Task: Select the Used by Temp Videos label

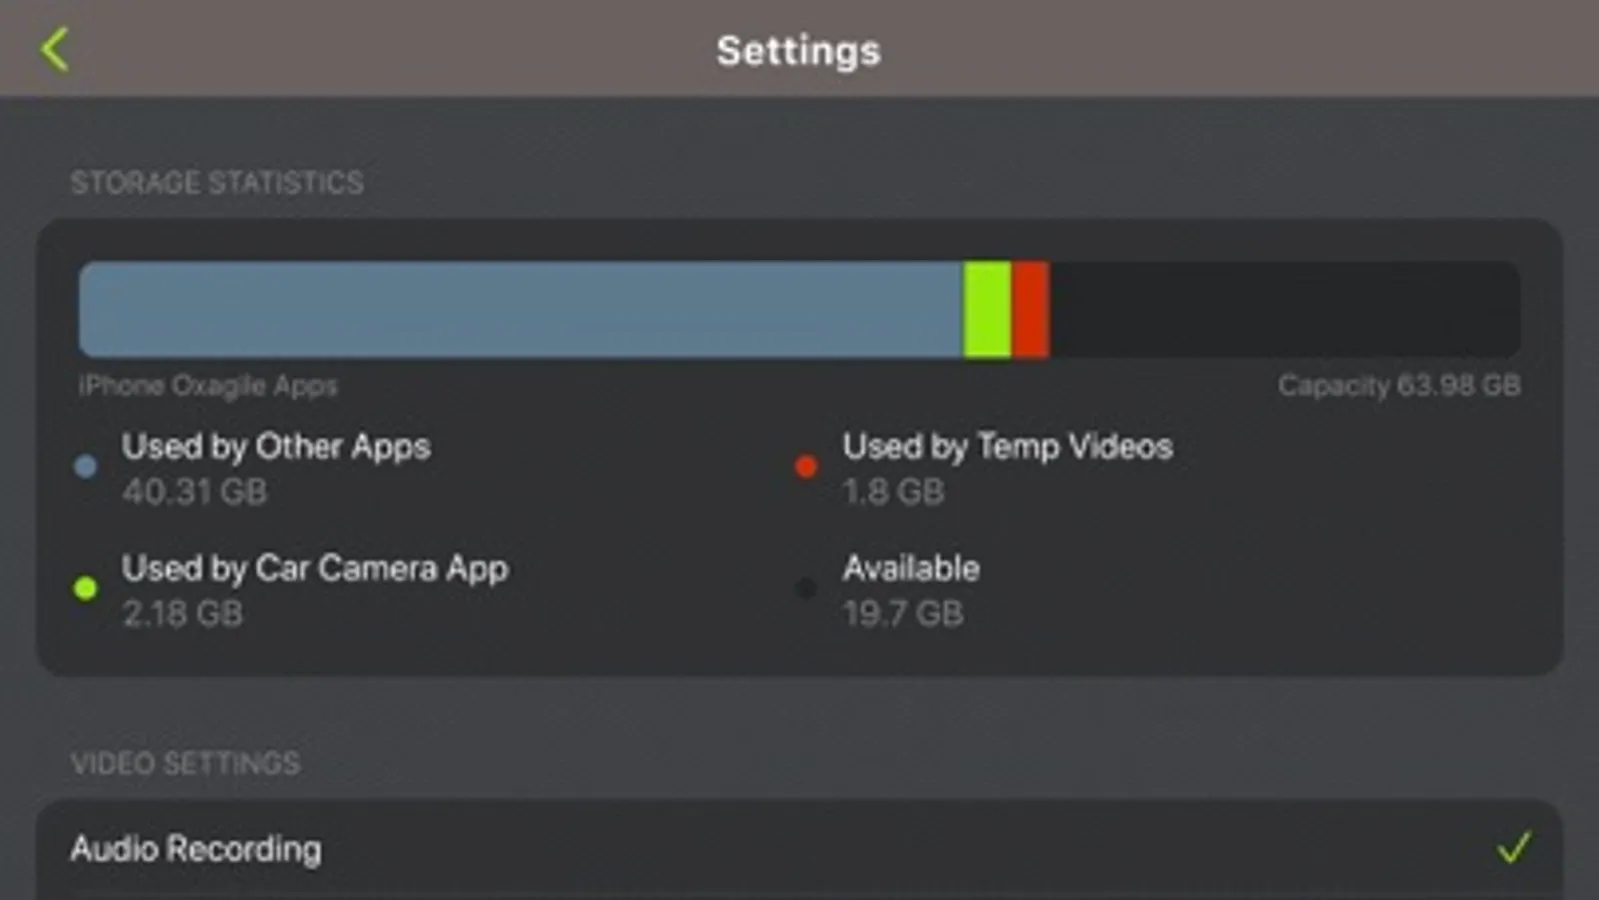Action: (x=1007, y=447)
